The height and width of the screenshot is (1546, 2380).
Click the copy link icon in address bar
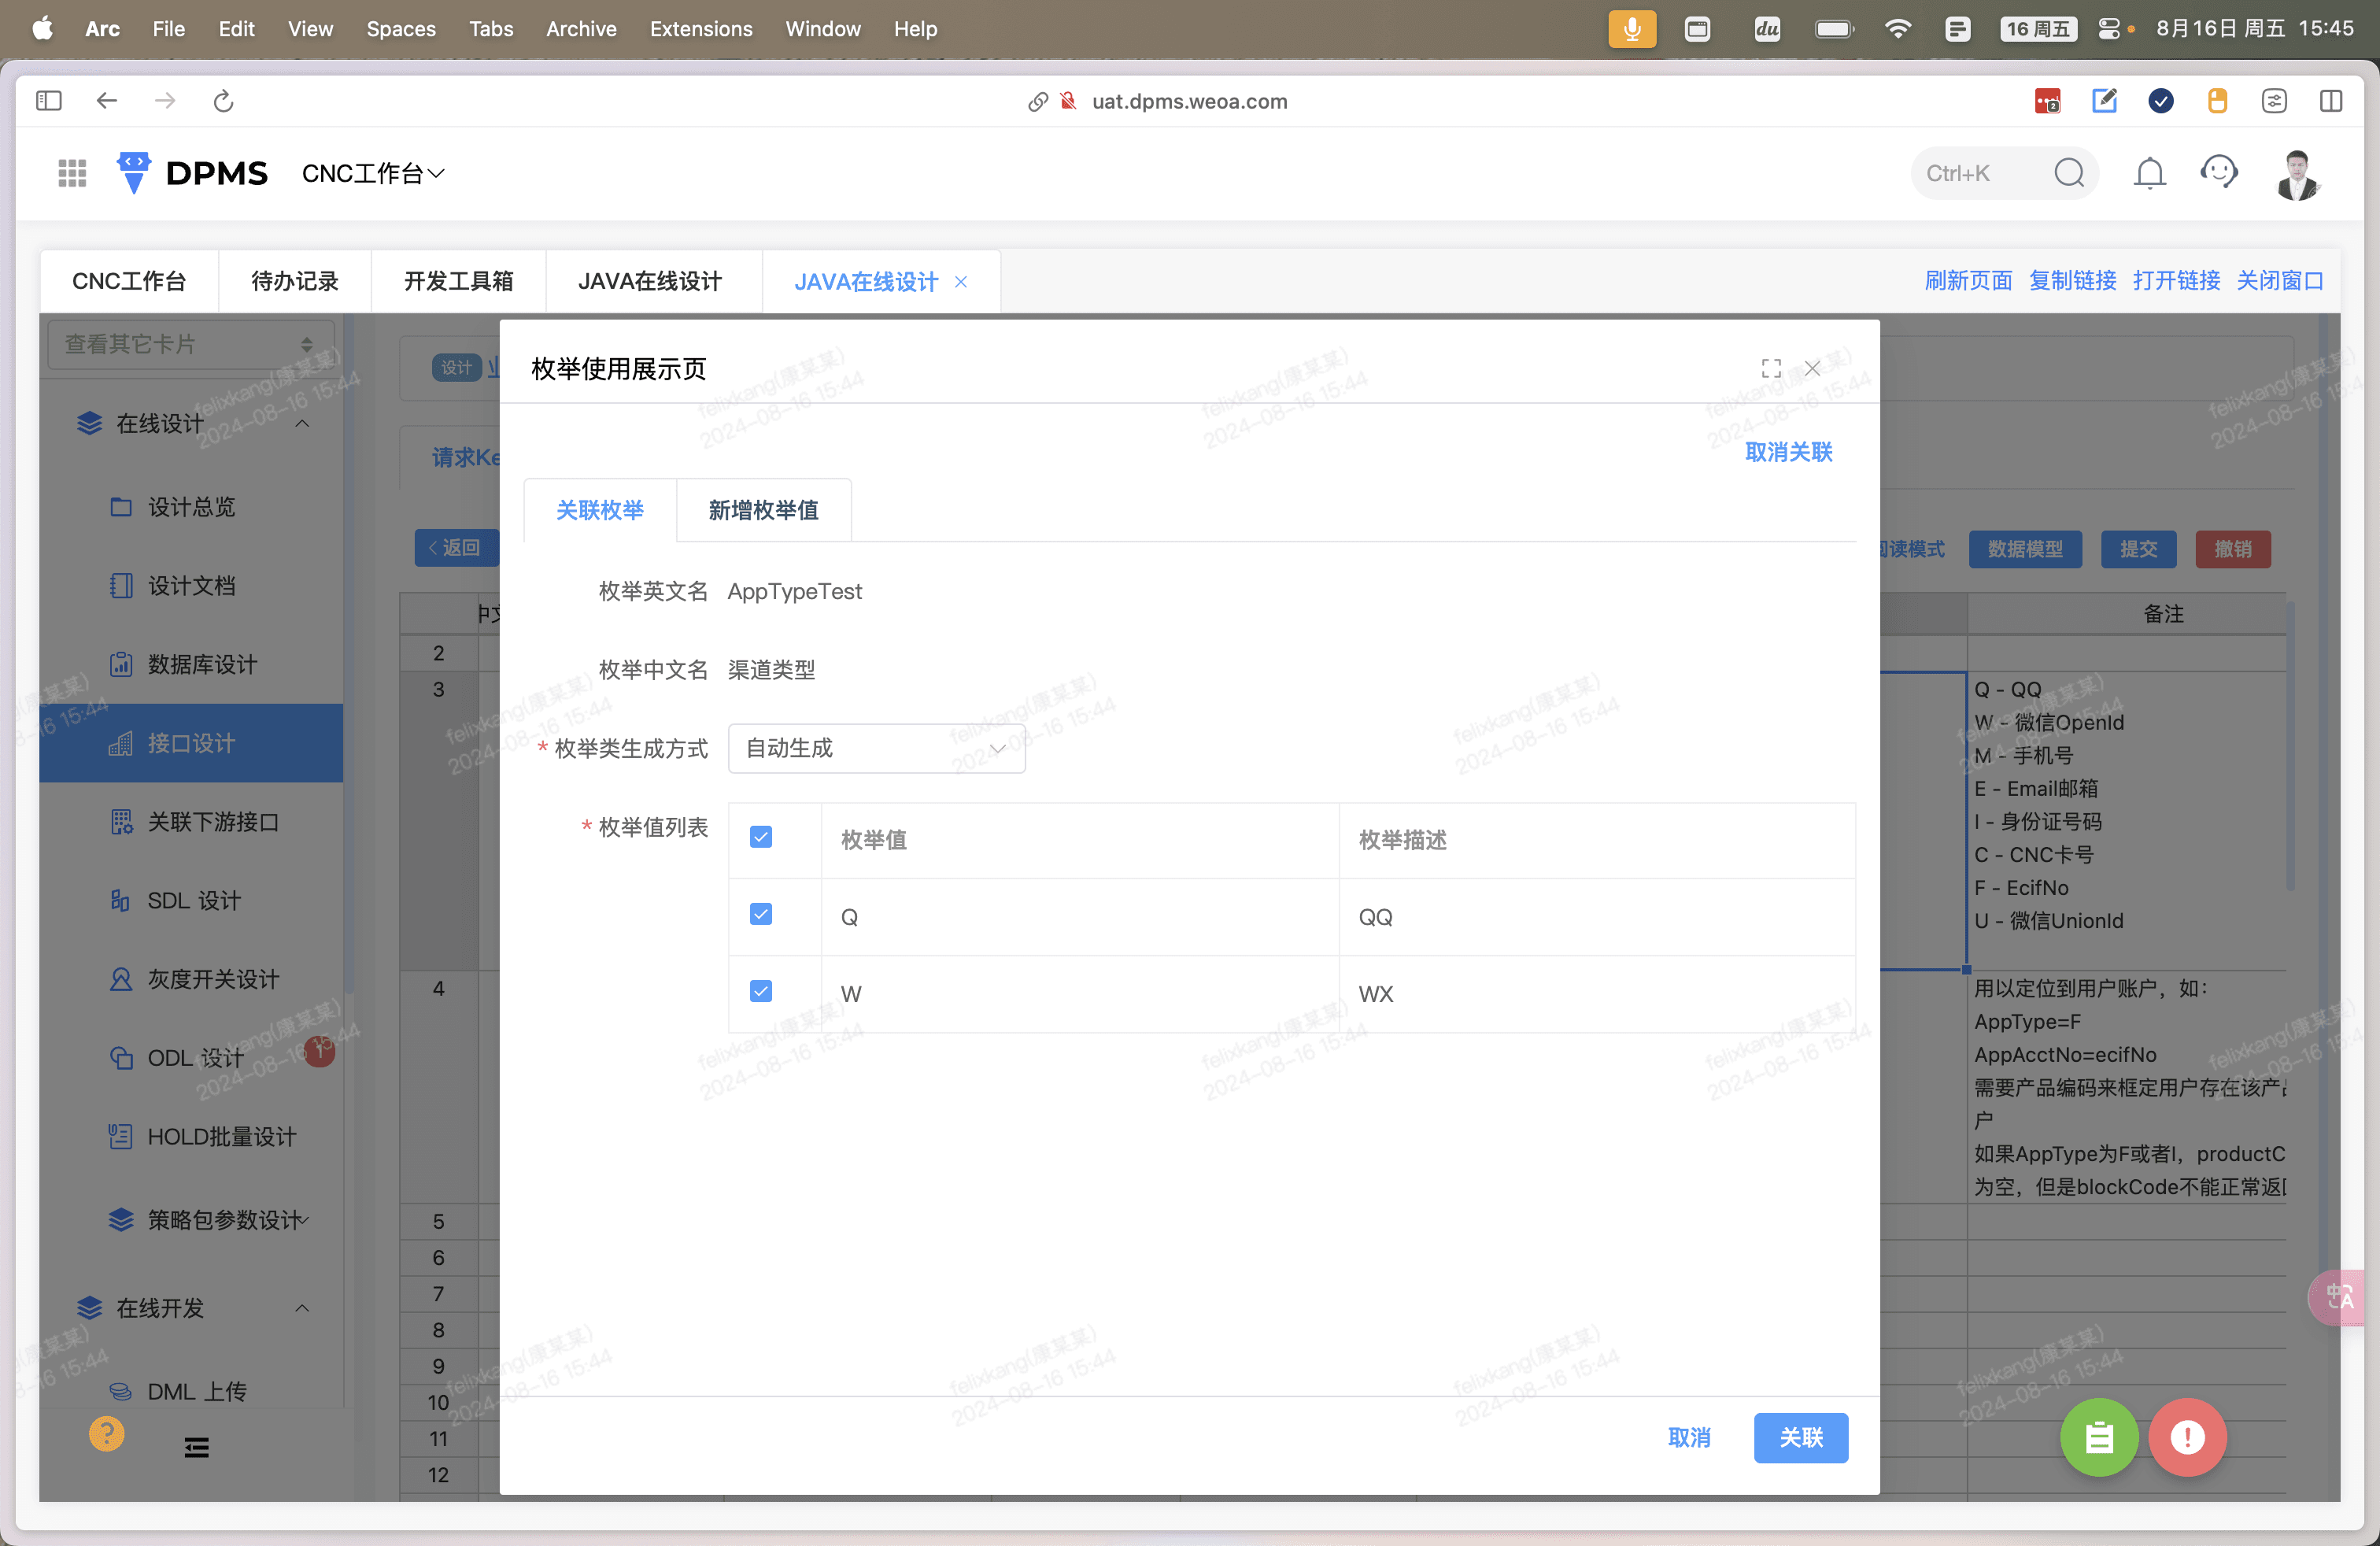1038,101
